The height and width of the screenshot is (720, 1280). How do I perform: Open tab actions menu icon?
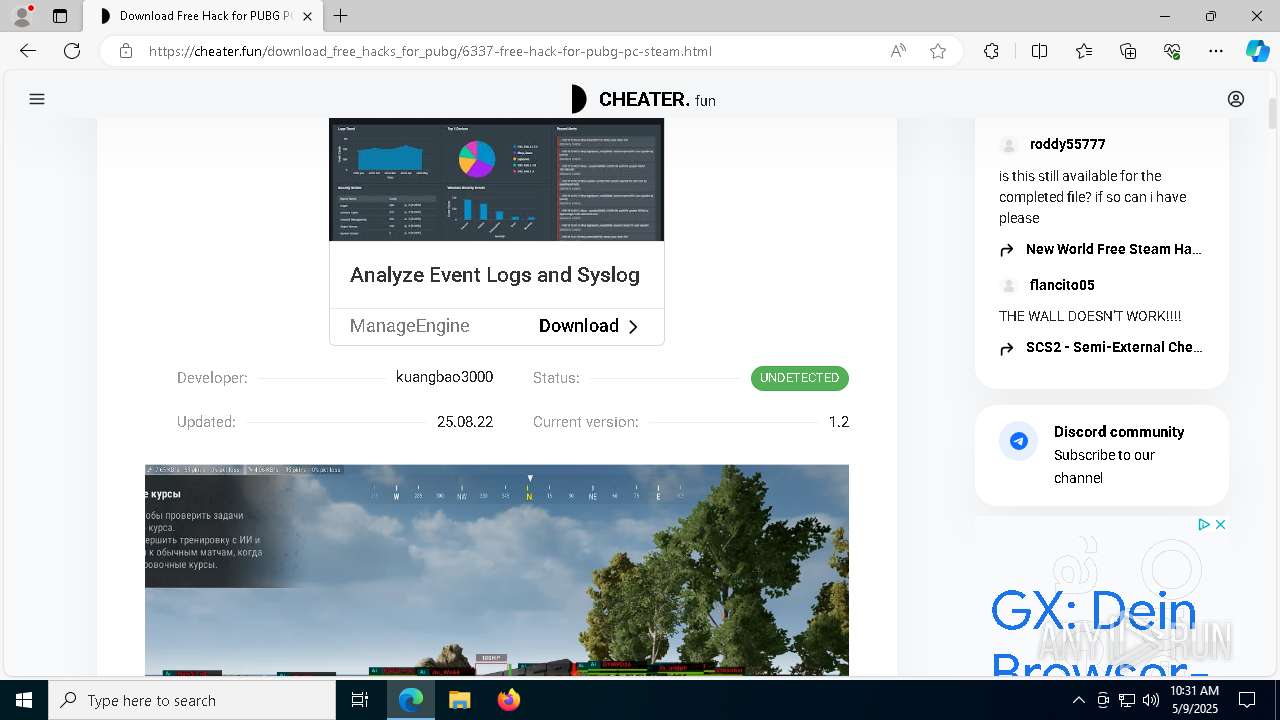click(x=60, y=16)
